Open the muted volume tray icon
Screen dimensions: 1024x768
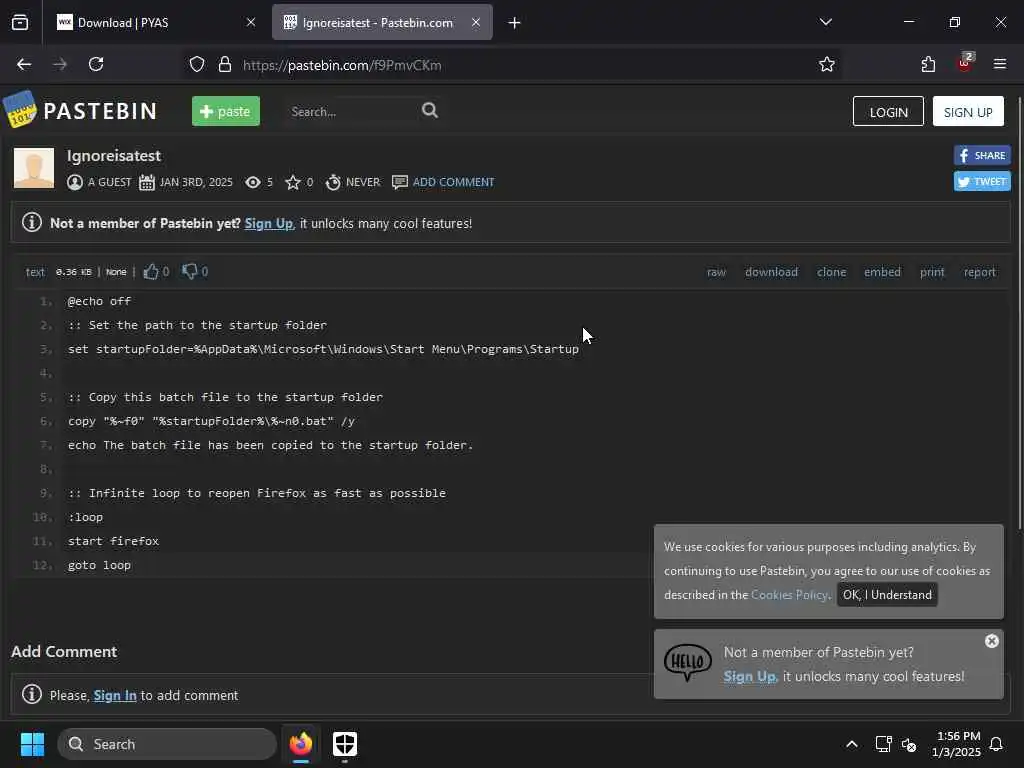(x=909, y=744)
